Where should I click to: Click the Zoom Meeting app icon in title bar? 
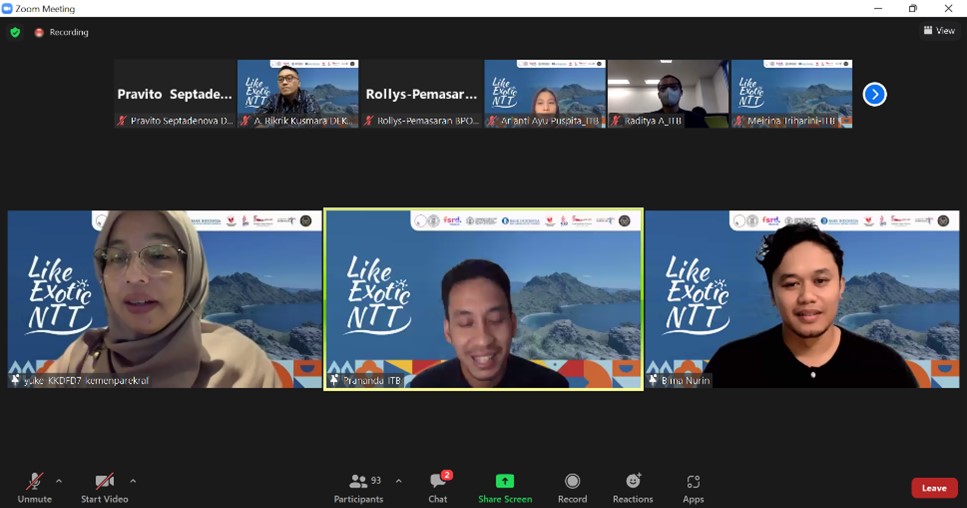pyautogui.click(x=7, y=9)
